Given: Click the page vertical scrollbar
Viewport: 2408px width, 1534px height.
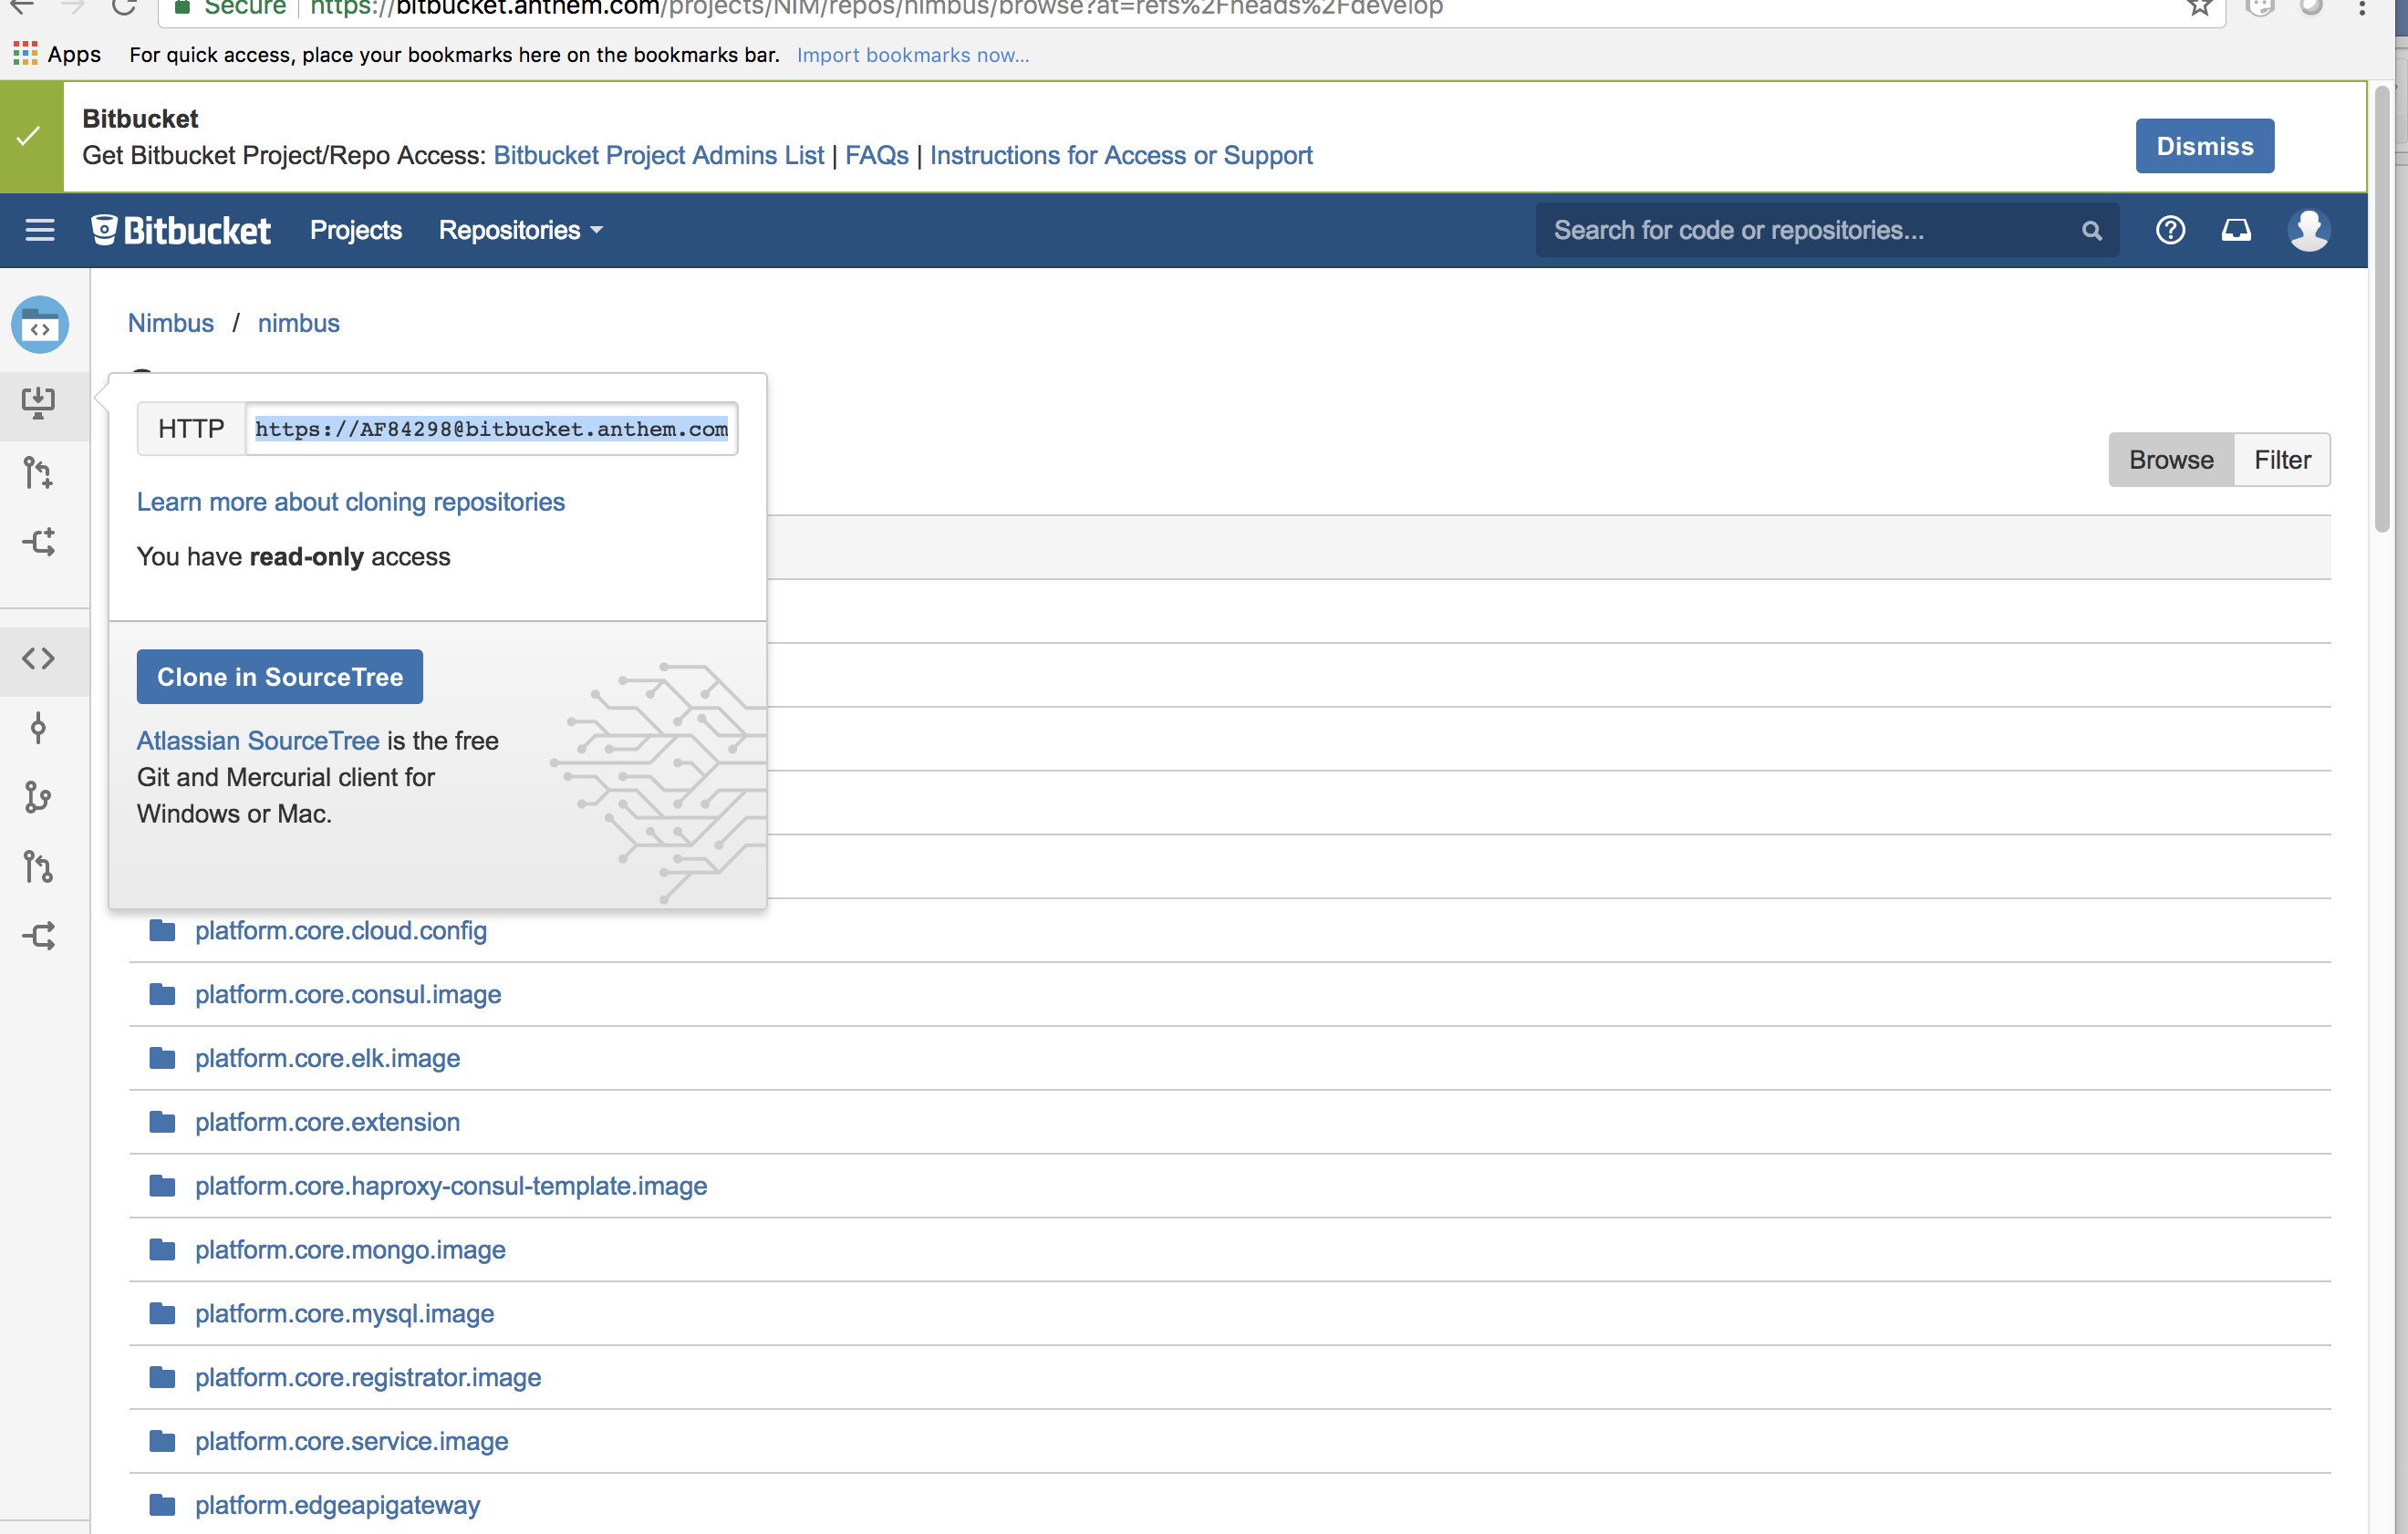Looking at the screenshot, I should pos(2381,310).
